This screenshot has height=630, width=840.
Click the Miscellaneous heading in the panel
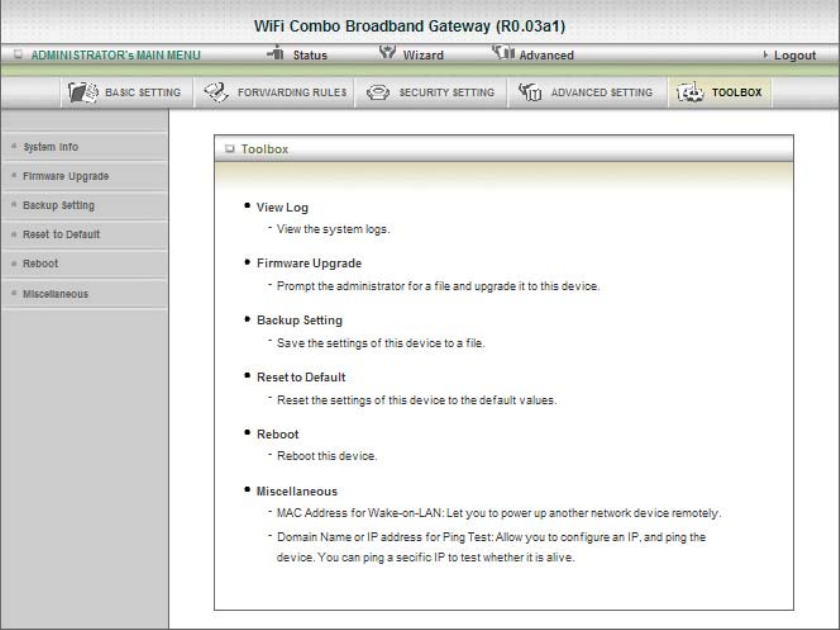(297, 491)
